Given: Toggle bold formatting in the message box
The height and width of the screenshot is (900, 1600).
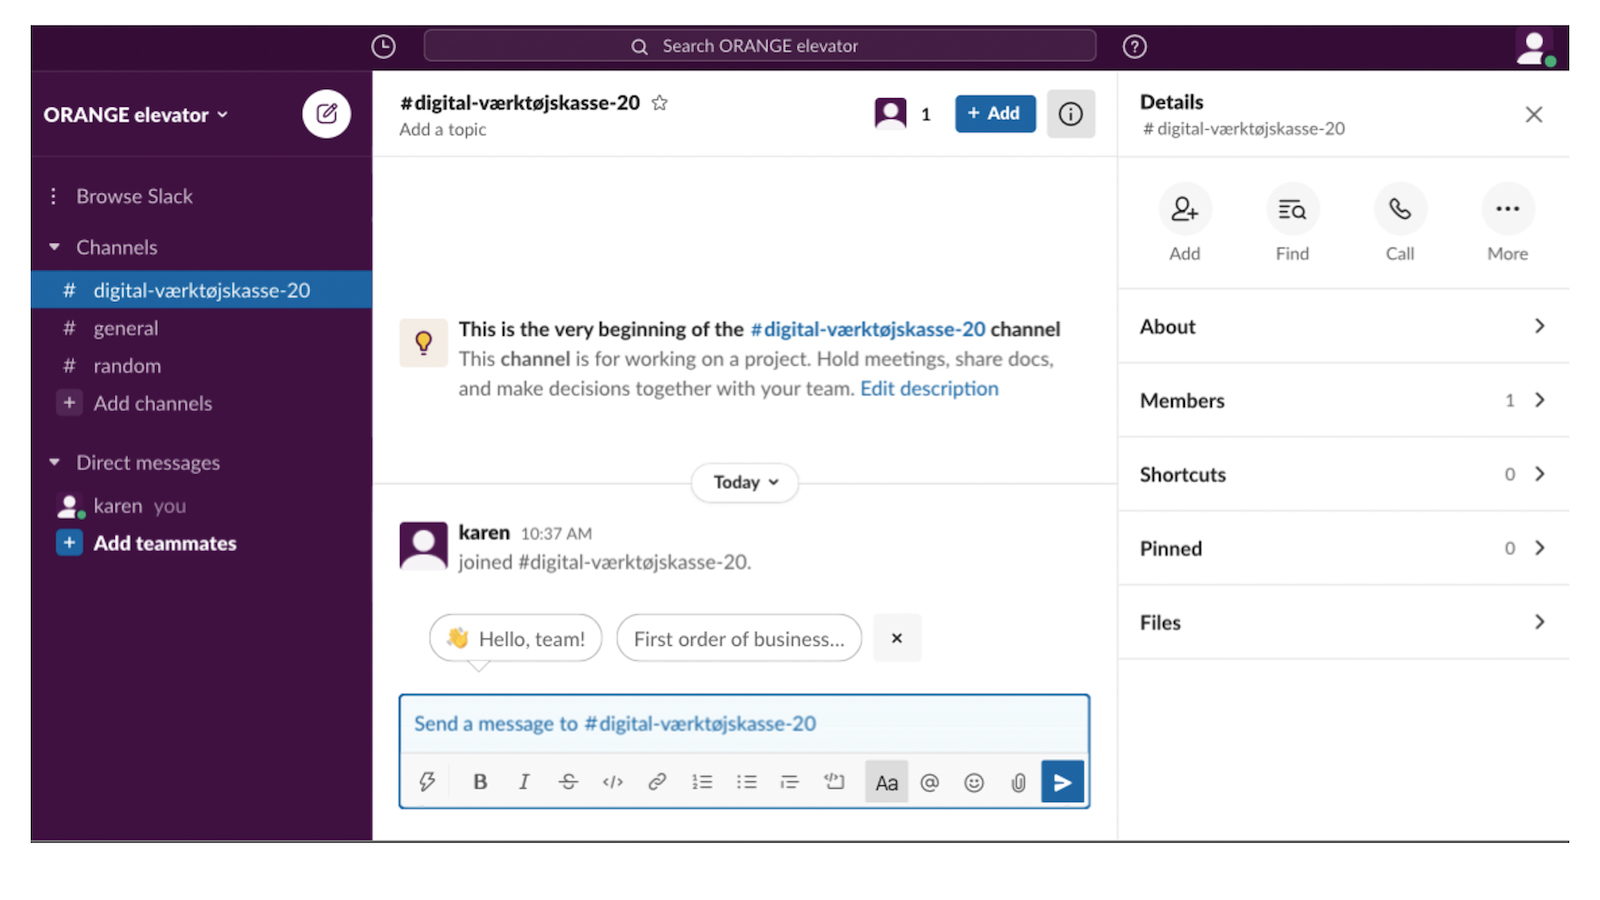Looking at the screenshot, I should pyautogui.click(x=480, y=782).
